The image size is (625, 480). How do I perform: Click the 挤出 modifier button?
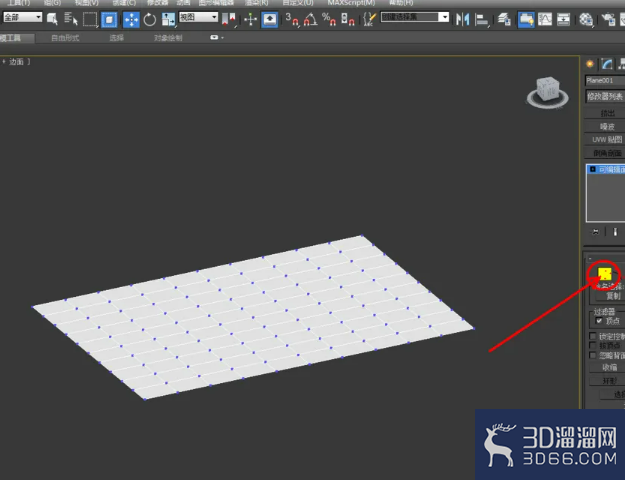click(605, 113)
